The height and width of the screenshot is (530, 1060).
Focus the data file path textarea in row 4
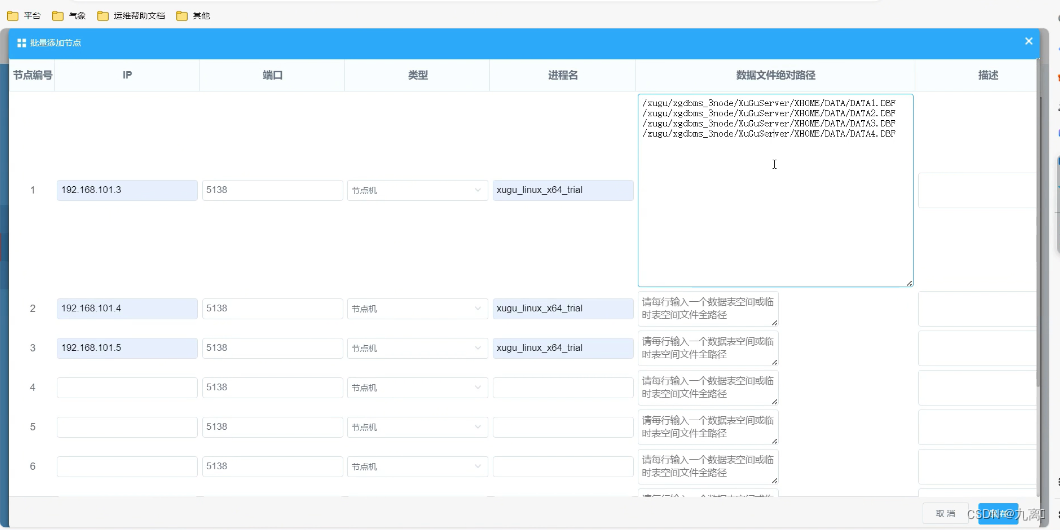pyautogui.click(x=708, y=388)
